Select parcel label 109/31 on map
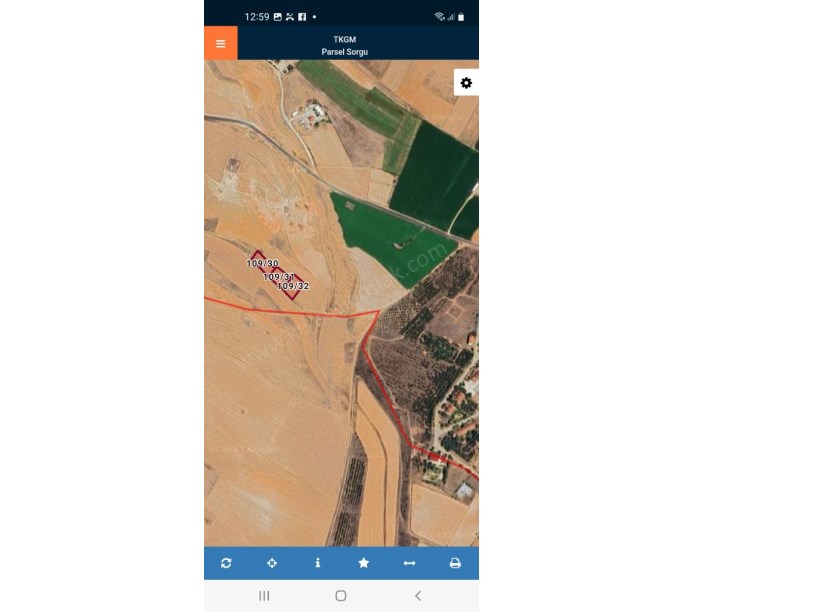Image resolution: width=816 pixels, height=612 pixels. tap(279, 276)
